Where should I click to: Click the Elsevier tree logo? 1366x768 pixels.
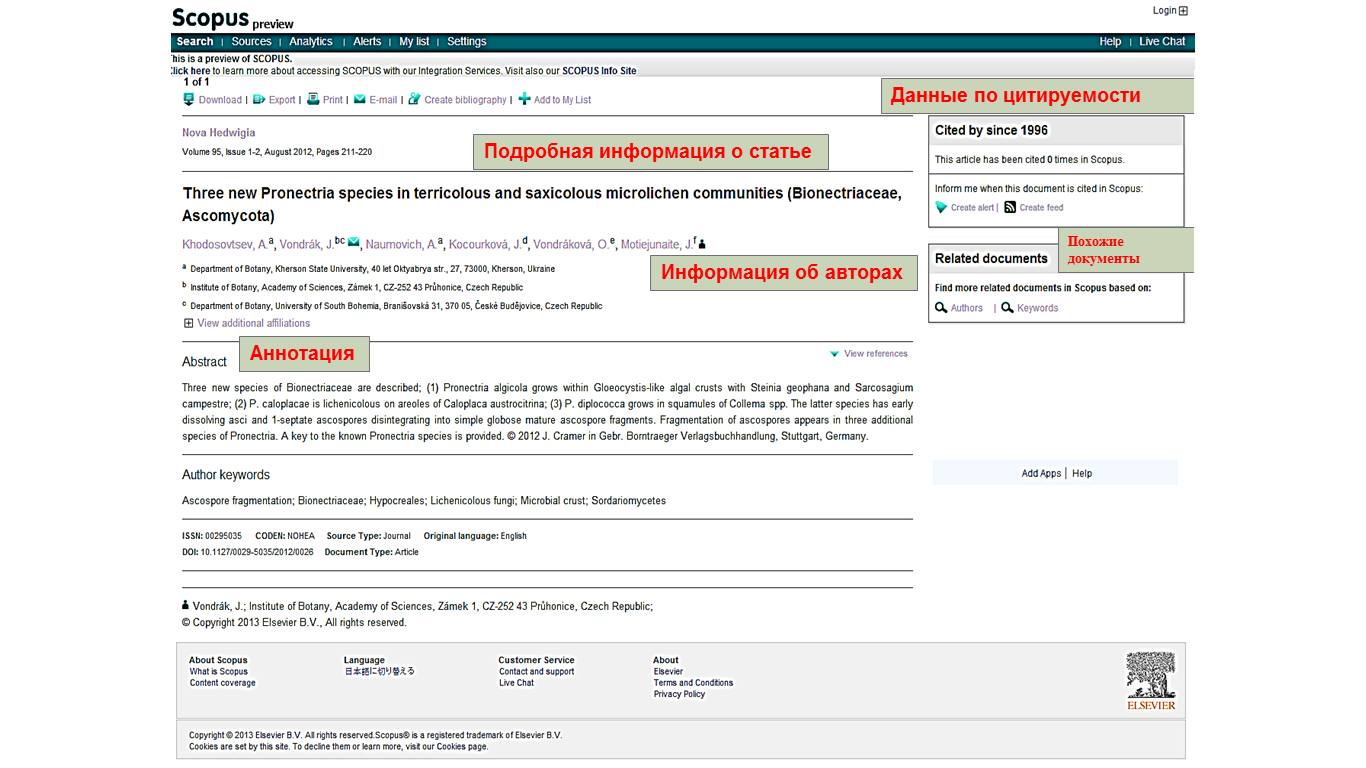[x=1151, y=681]
